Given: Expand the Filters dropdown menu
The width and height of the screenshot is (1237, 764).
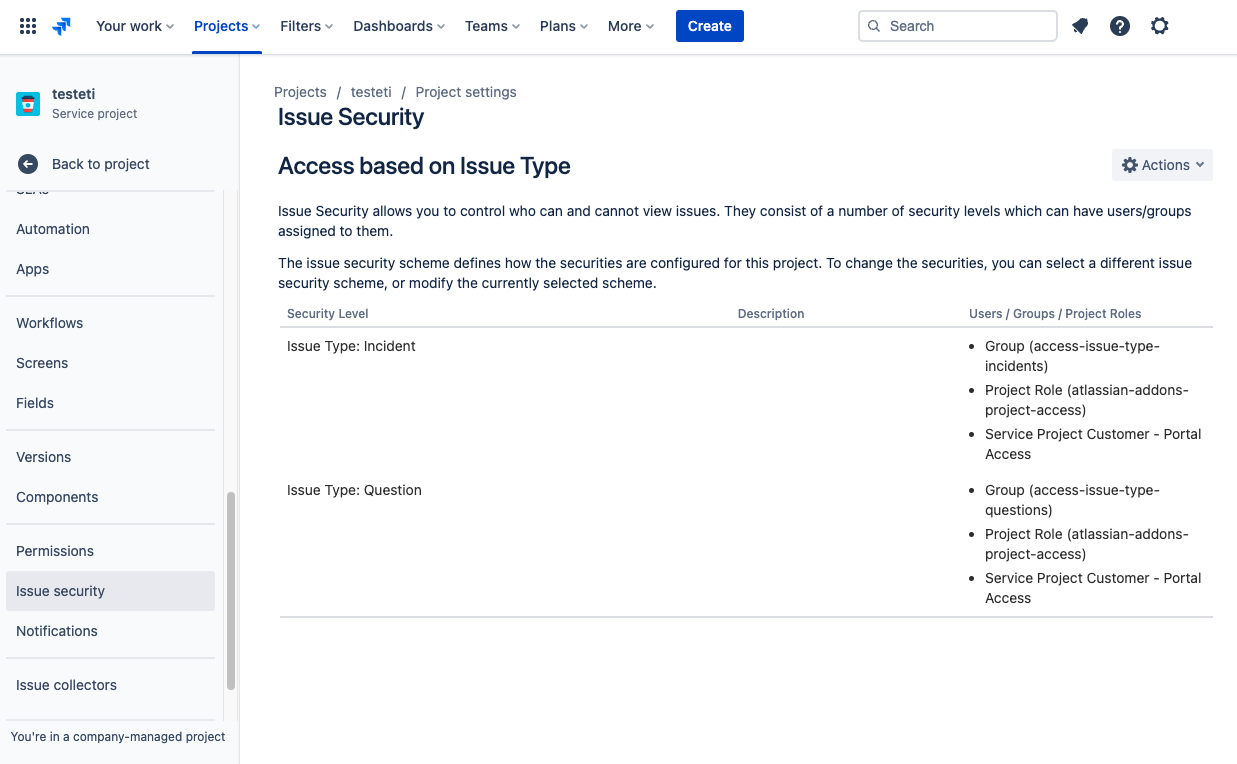Looking at the screenshot, I should (306, 26).
